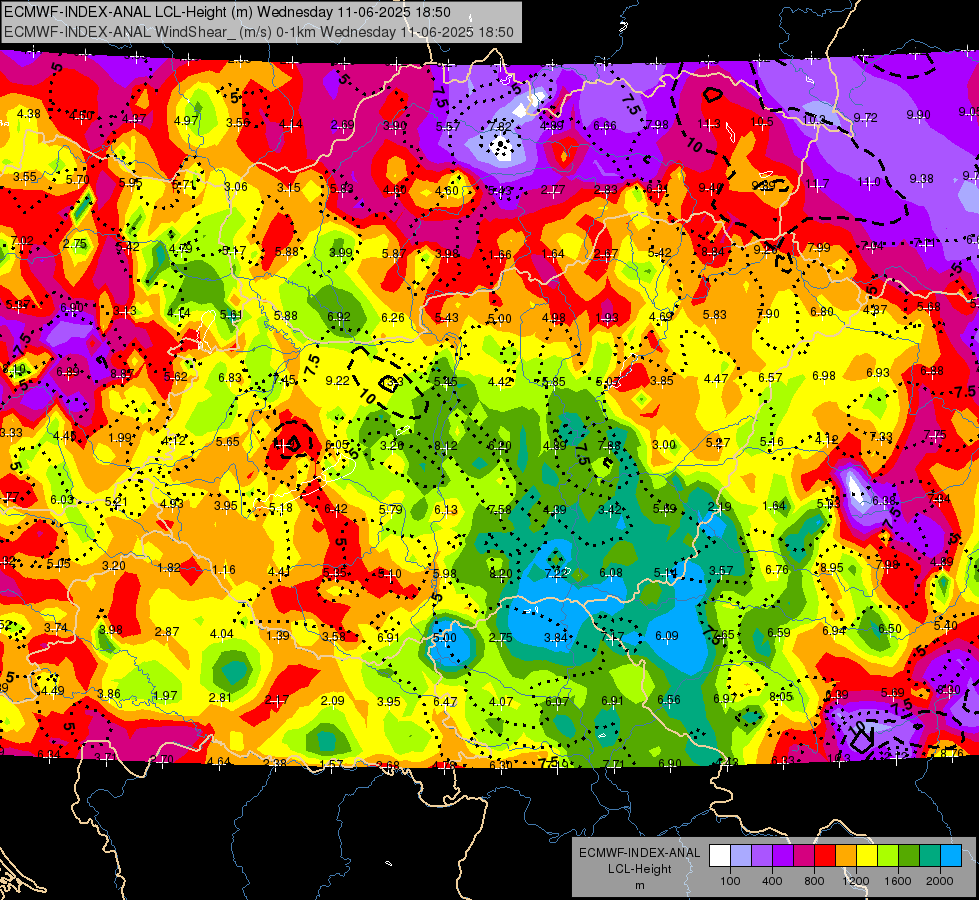Click the red legend swatch right of 800

click(825, 856)
